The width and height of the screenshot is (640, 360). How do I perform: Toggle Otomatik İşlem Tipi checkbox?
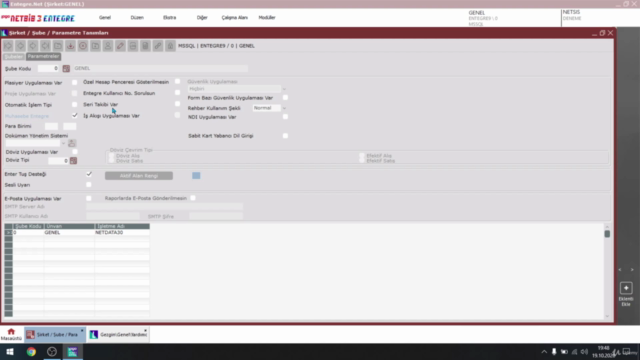pos(74,104)
